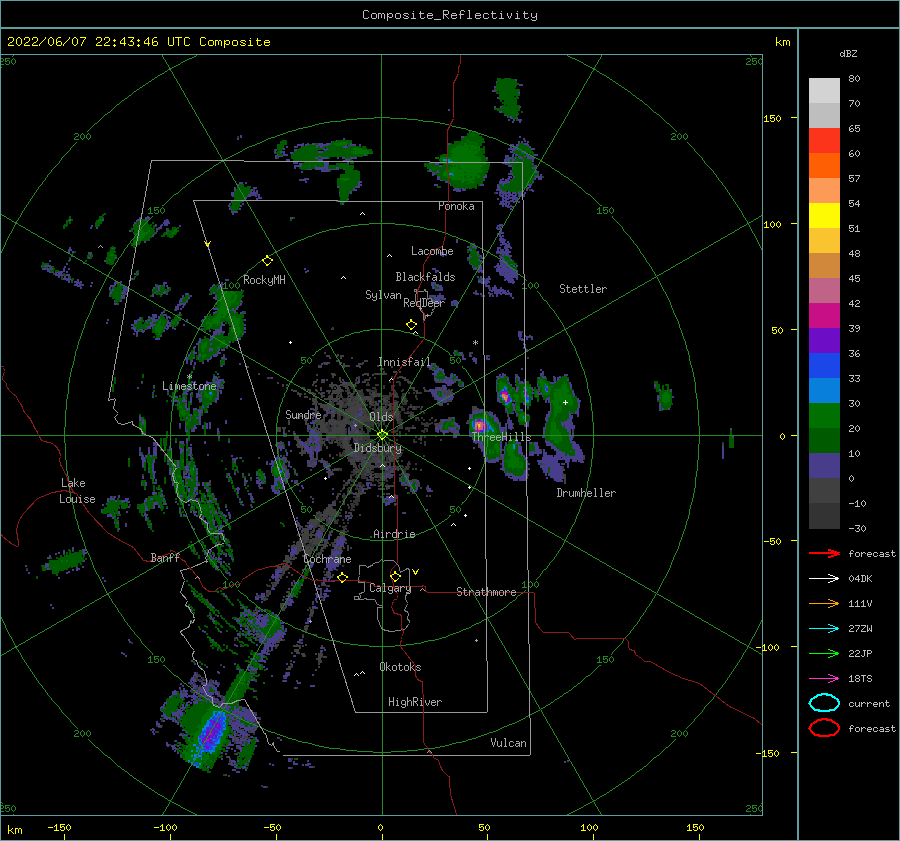Select the bright green 30 dBZ swatch

click(x=824, y=415)
